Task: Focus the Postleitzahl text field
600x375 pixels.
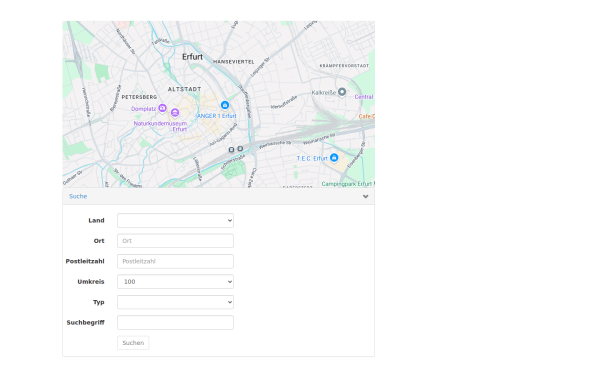Action: (x=175, y=261)
